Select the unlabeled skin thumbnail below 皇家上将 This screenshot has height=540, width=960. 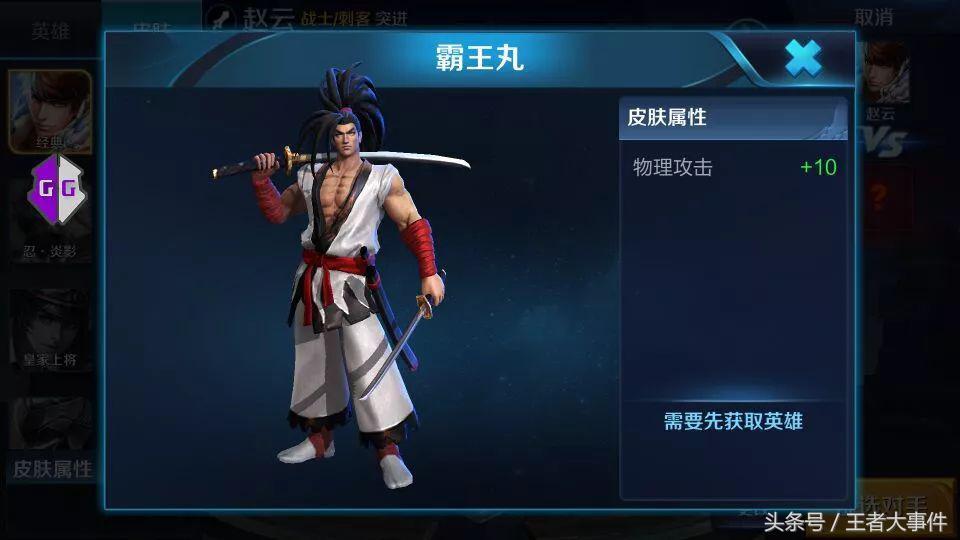50,424
